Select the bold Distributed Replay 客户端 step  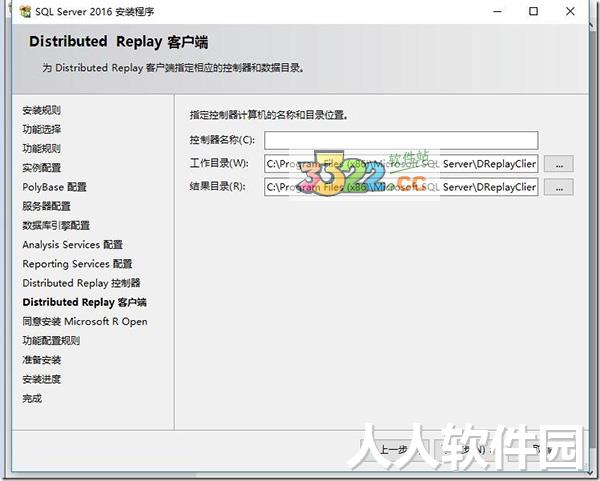pos(84,302)
